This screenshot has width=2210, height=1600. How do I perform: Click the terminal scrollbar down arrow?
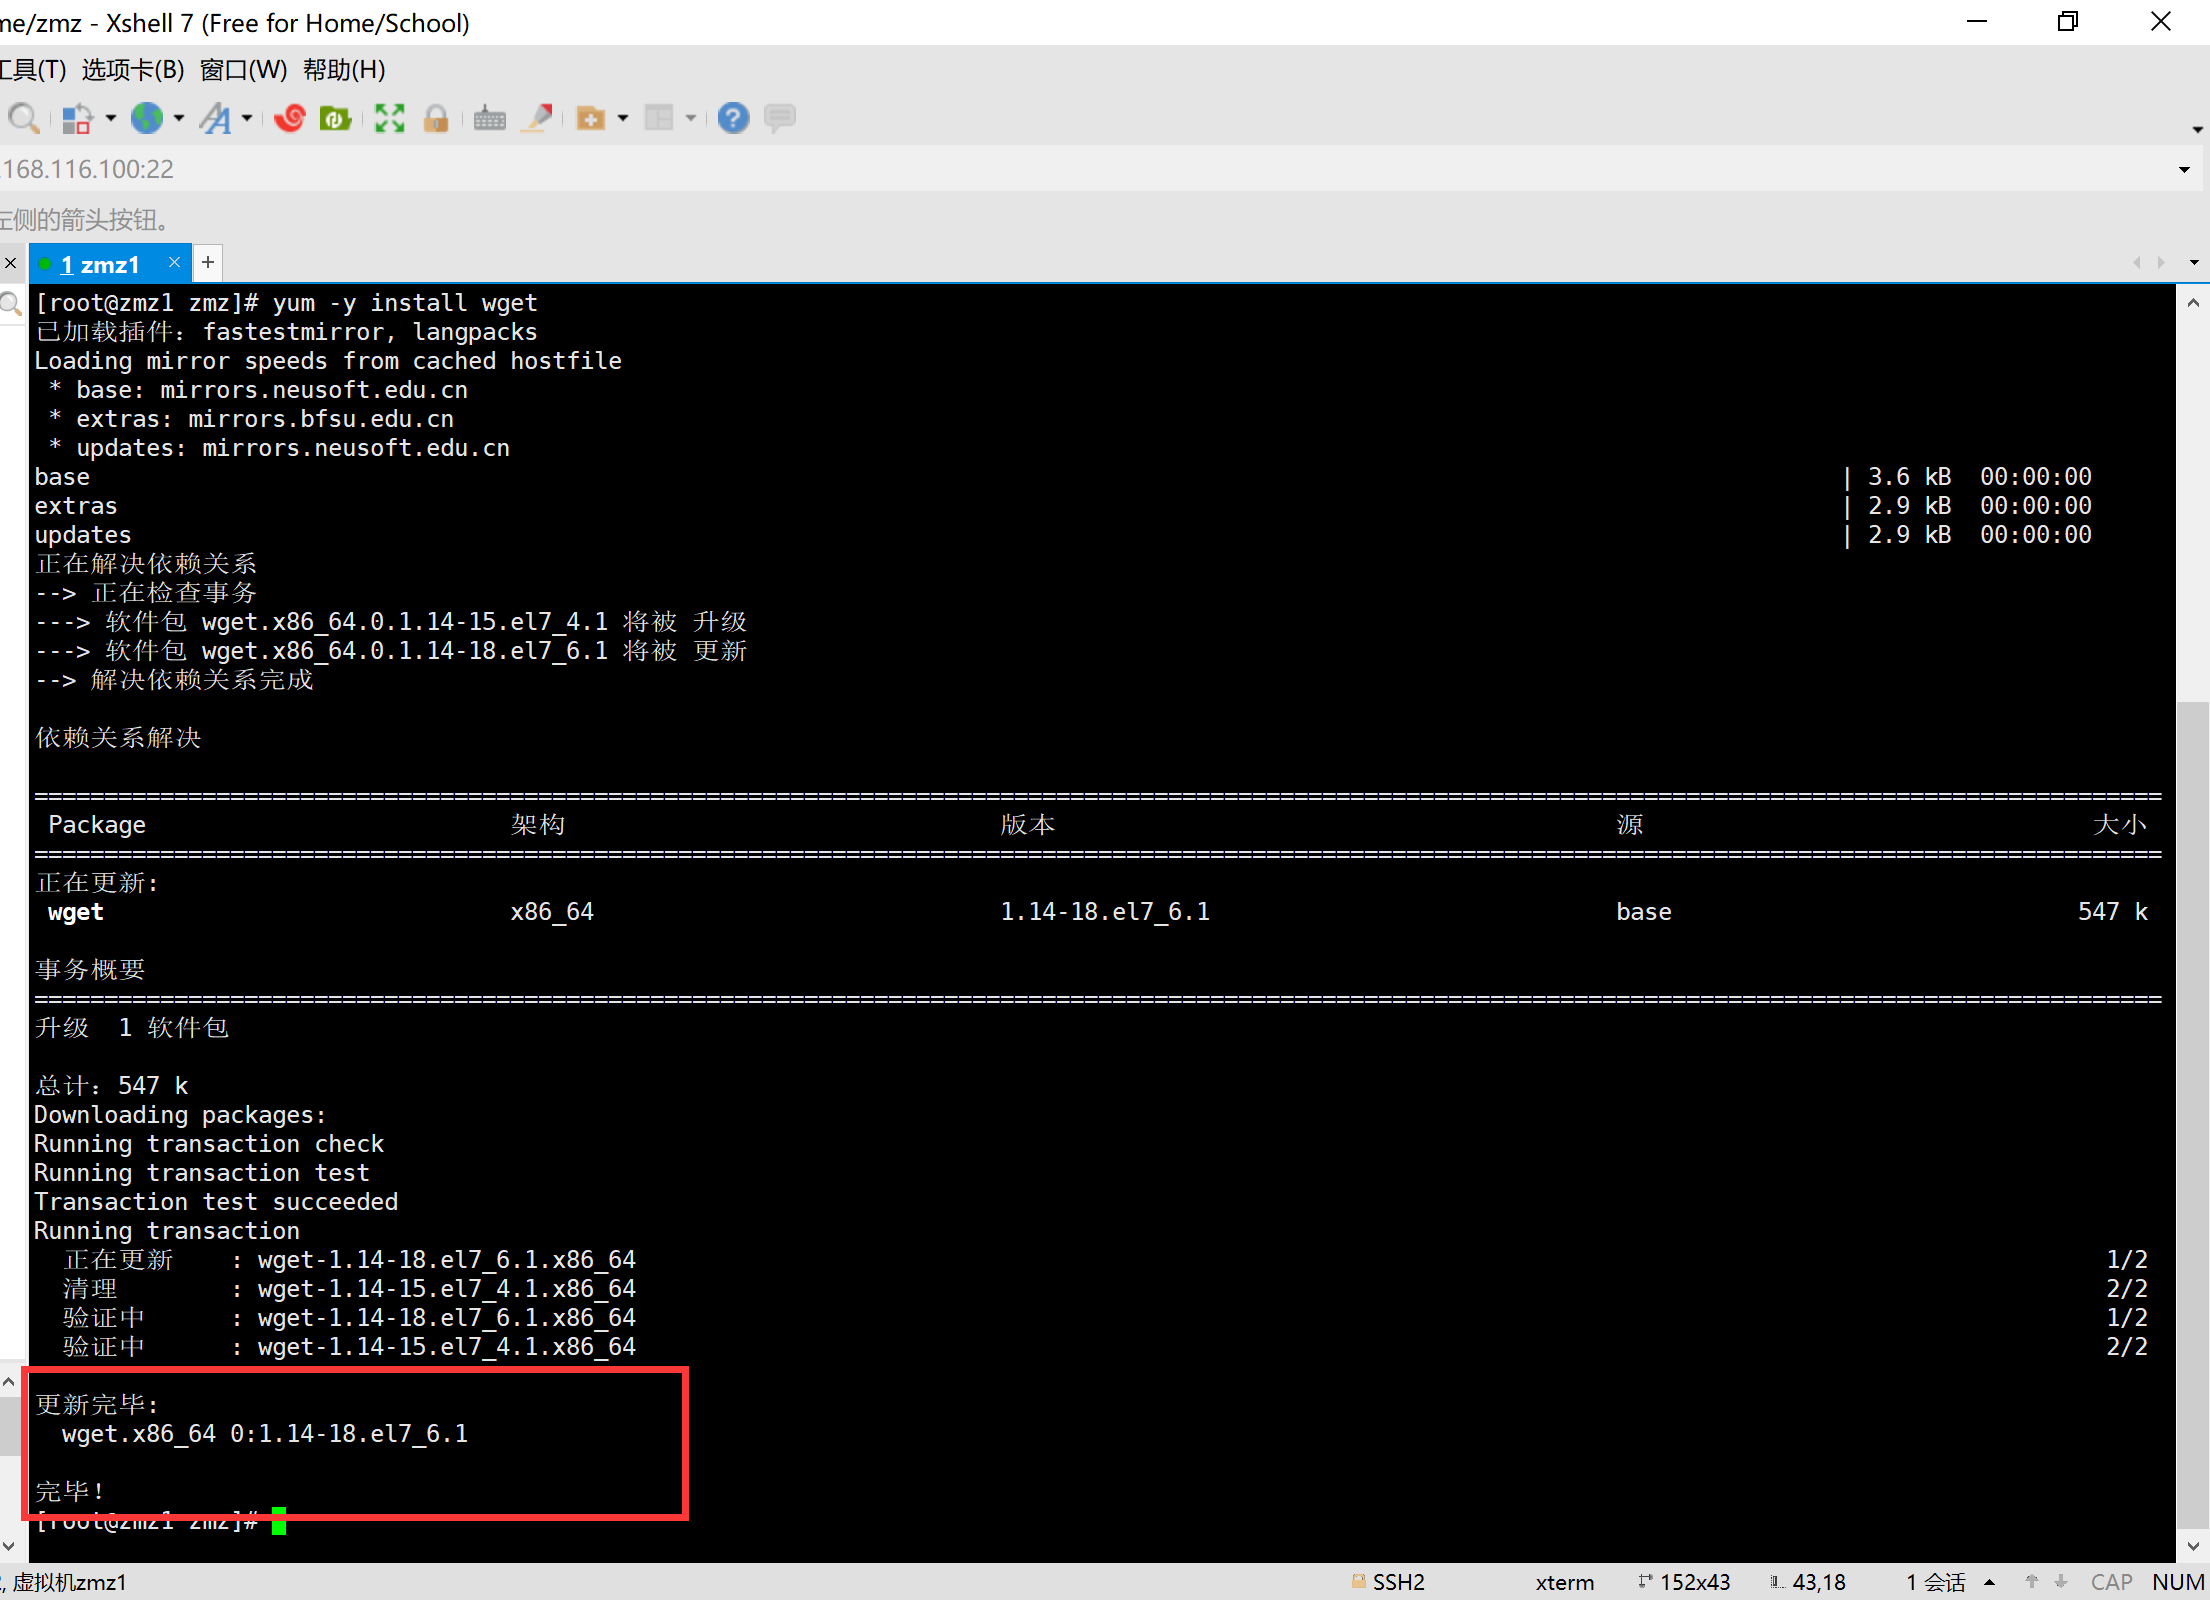pyautogui.click(x=2193, y=1546)
